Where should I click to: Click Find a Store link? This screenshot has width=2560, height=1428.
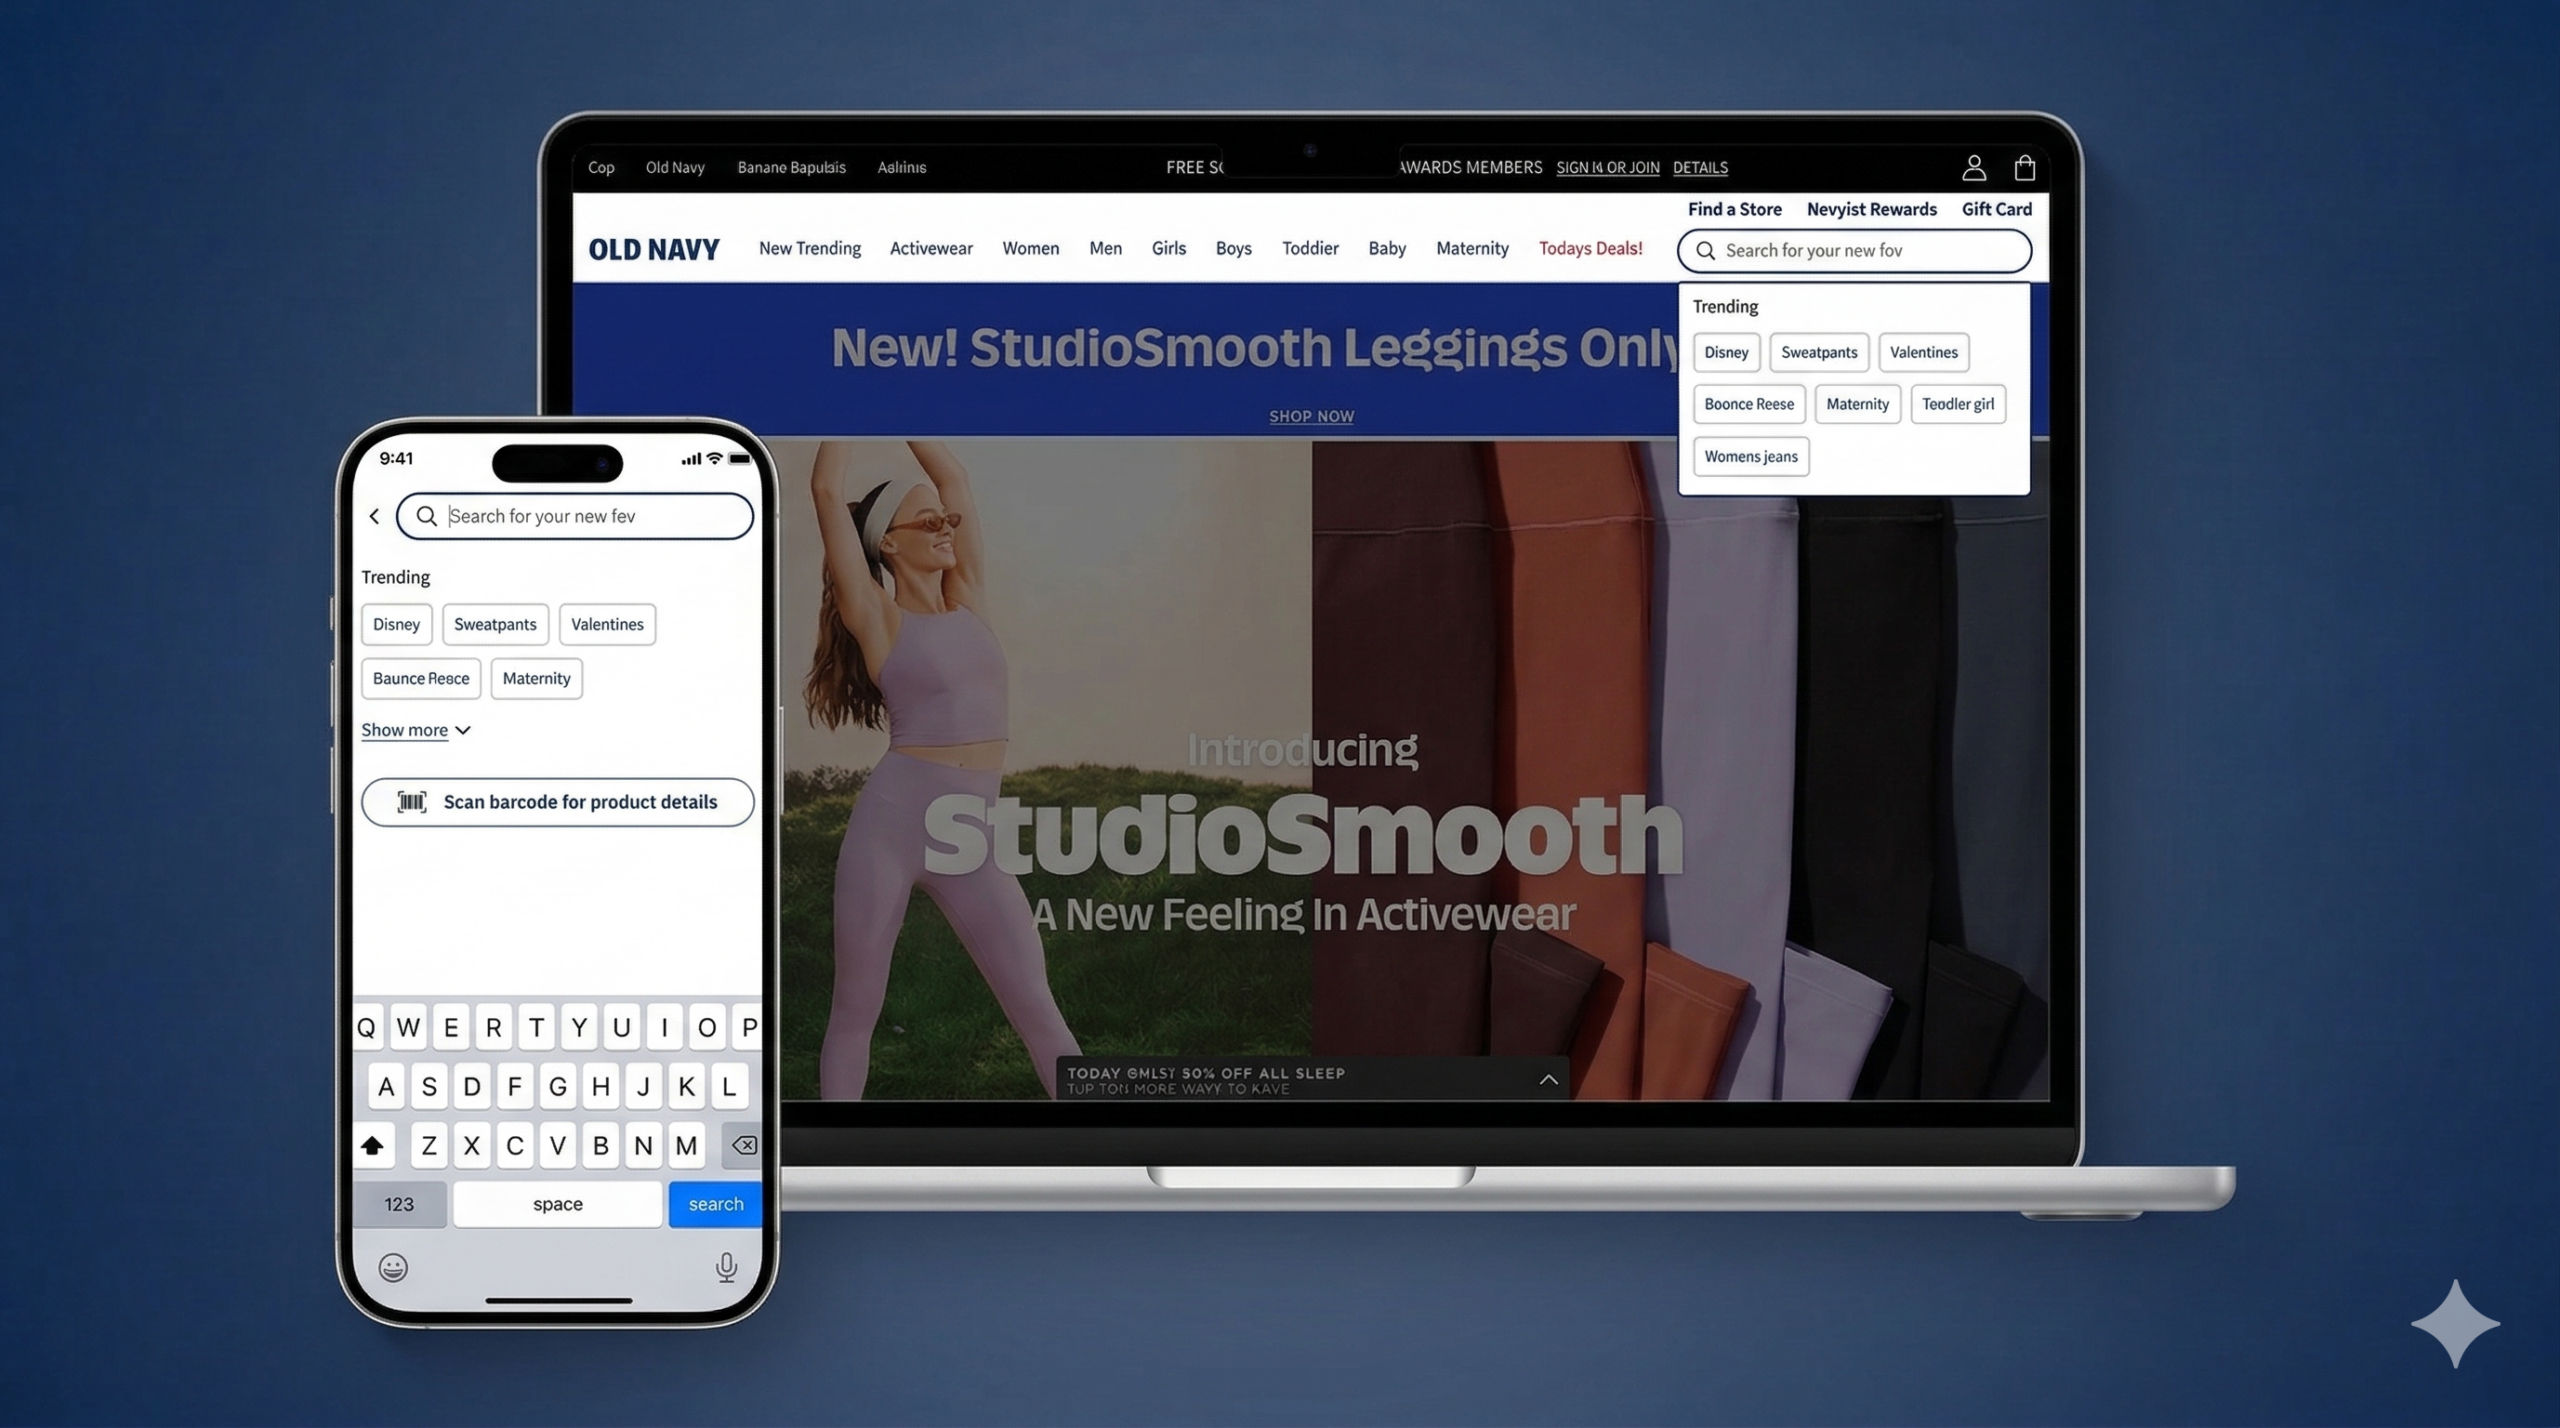(x=1734, y=209)
